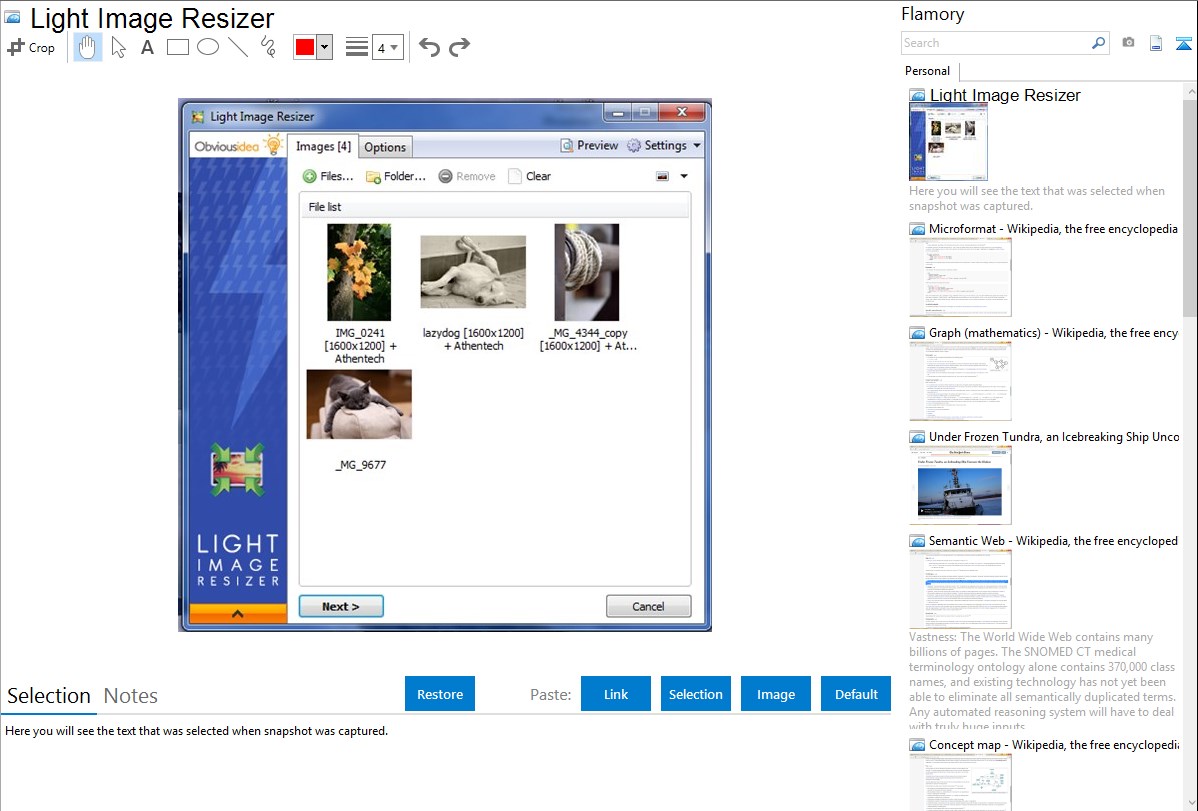This screenshot has height=811, width=1198.
Task: Click the Next > button
Action: pyautogui.click(x=341, y=606)
